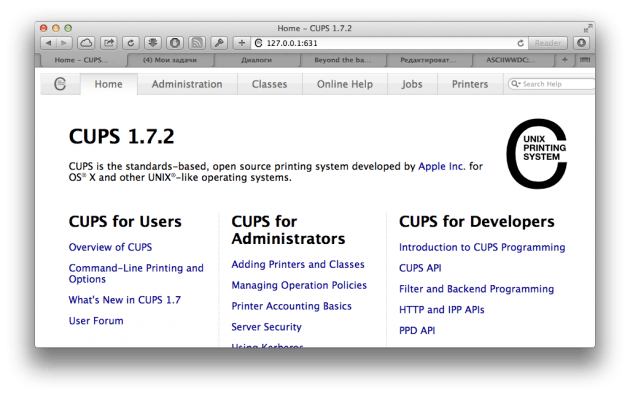Image resolution: width=630 pixels, height=396 pixels.
Task: Click the download-arrow extension icon in the toolbar
Action: coord(153,43)
